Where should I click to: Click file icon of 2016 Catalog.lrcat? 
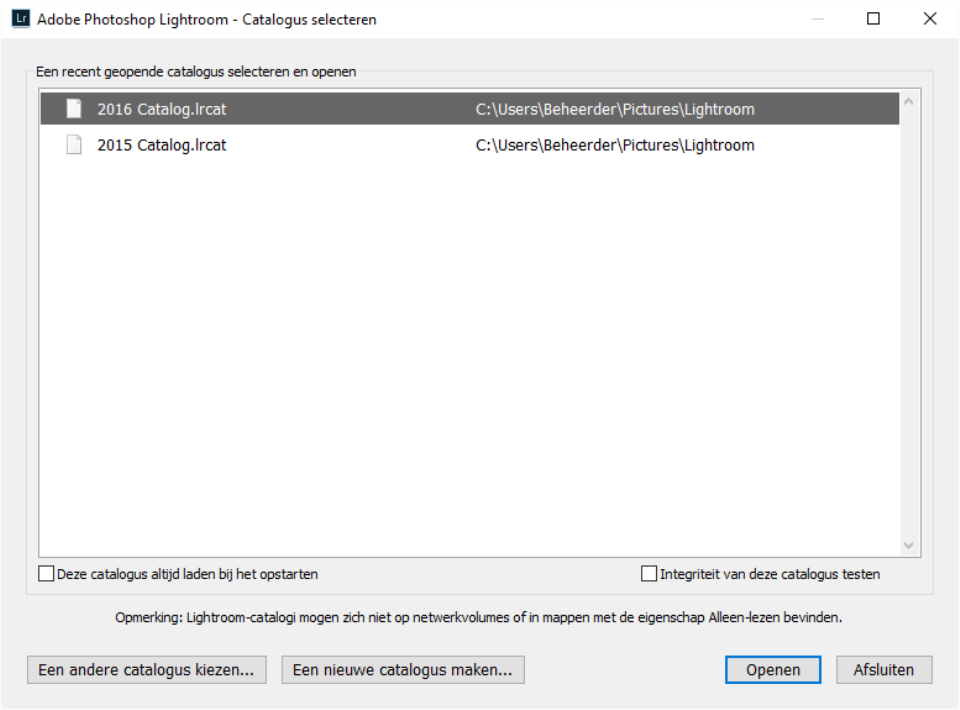pos(74,109)
